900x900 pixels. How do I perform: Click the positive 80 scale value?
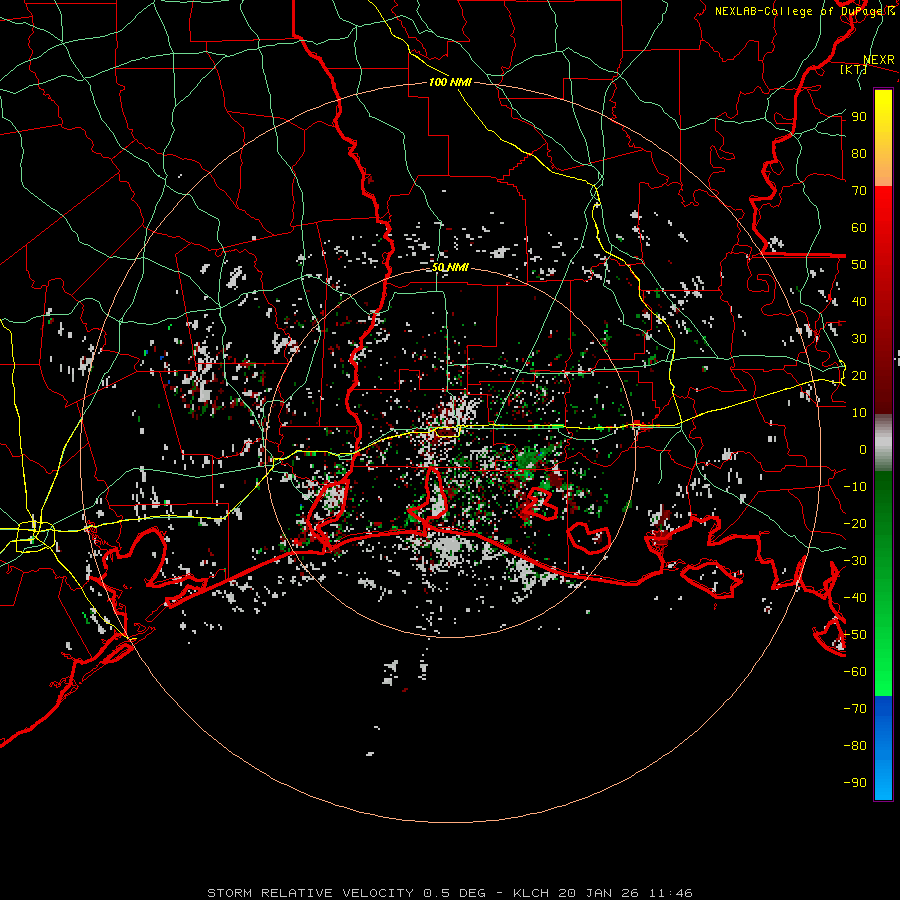[x=859, y=153]
